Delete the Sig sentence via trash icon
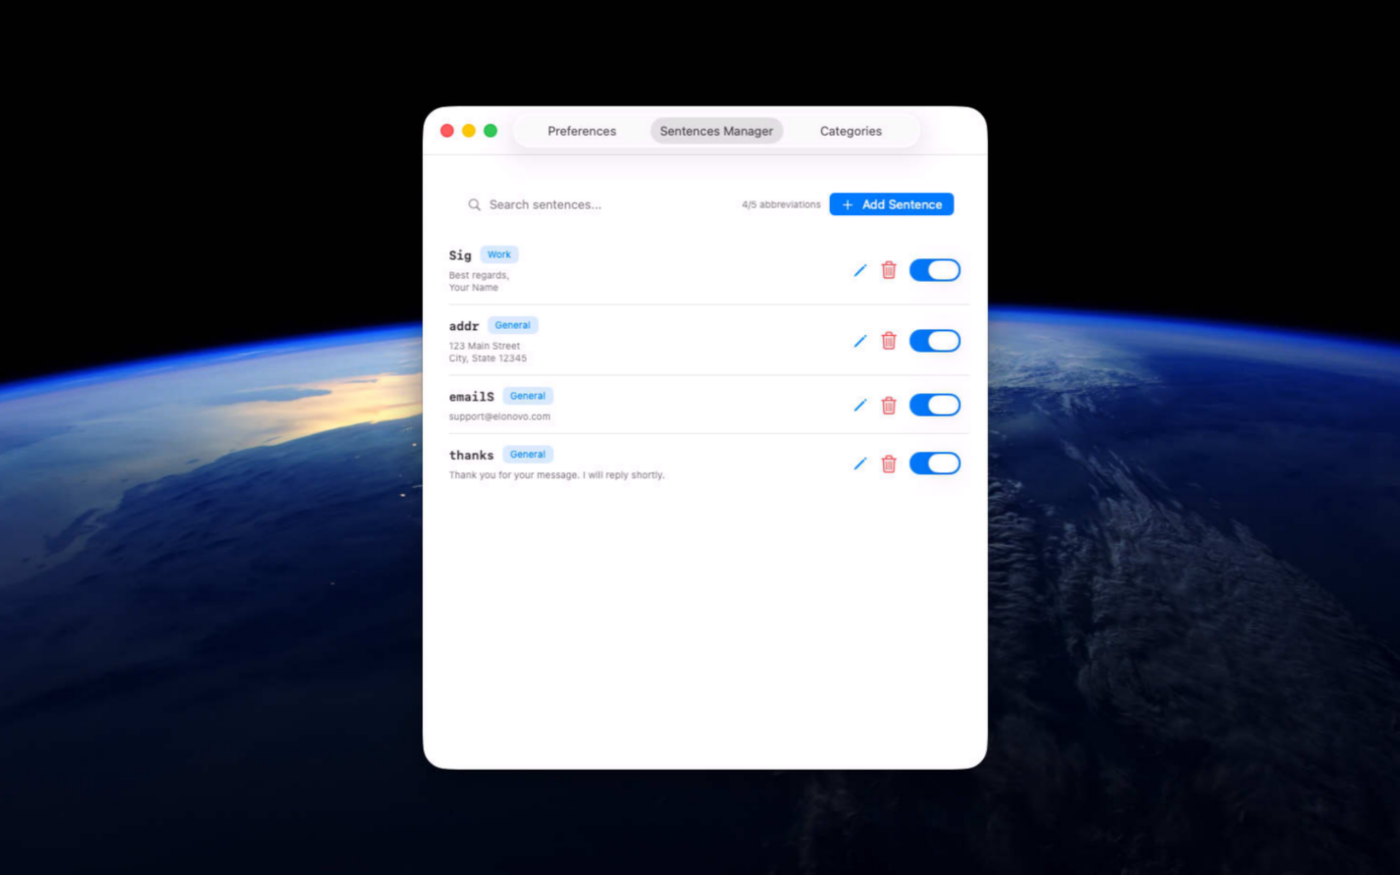1400x875 pixels. [x=888, y=270]
